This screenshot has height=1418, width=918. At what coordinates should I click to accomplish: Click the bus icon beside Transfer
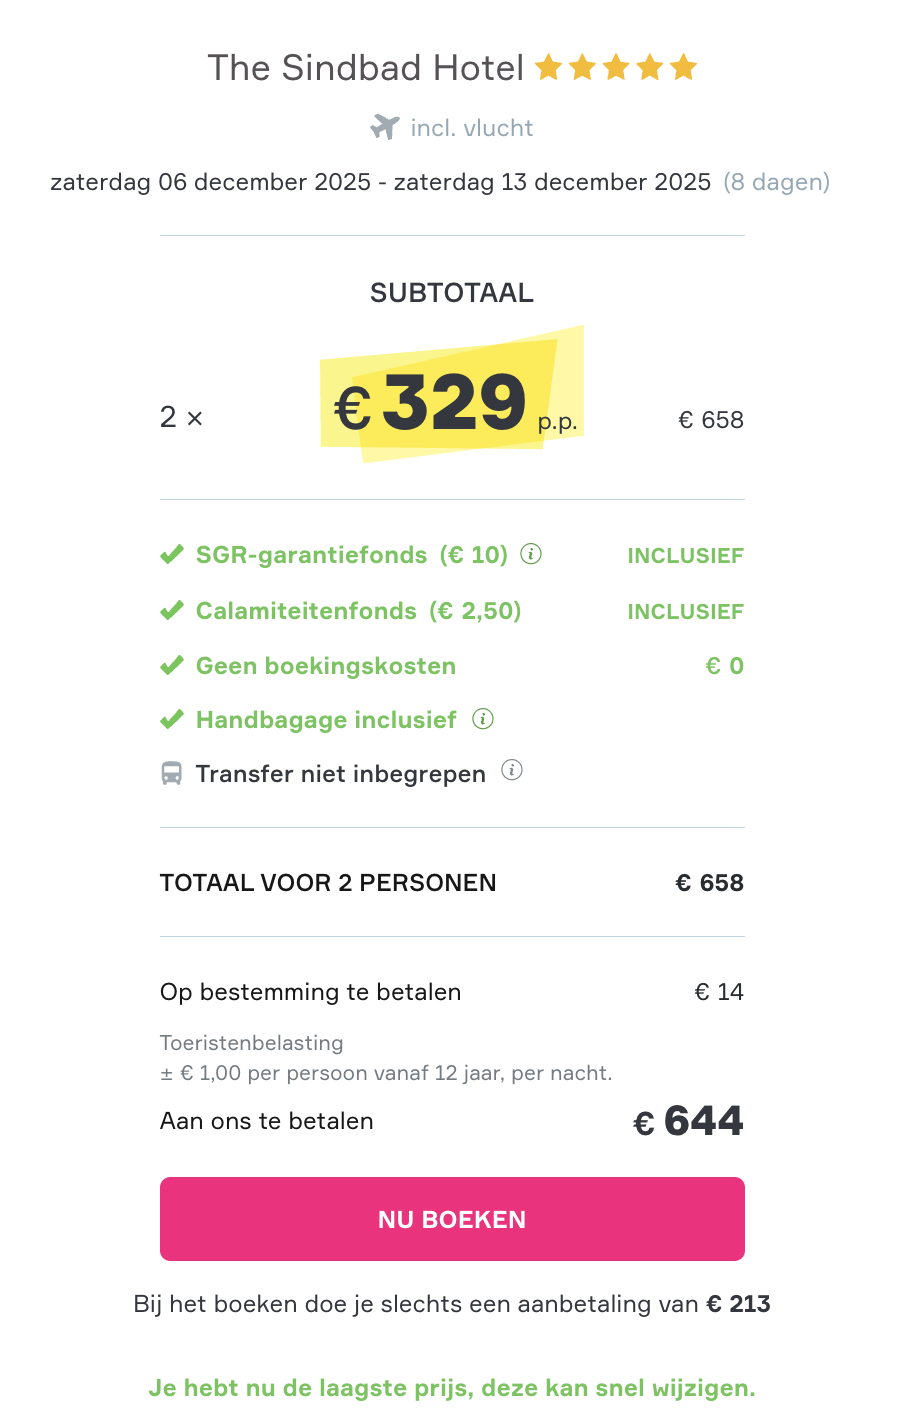click(172, 774)
